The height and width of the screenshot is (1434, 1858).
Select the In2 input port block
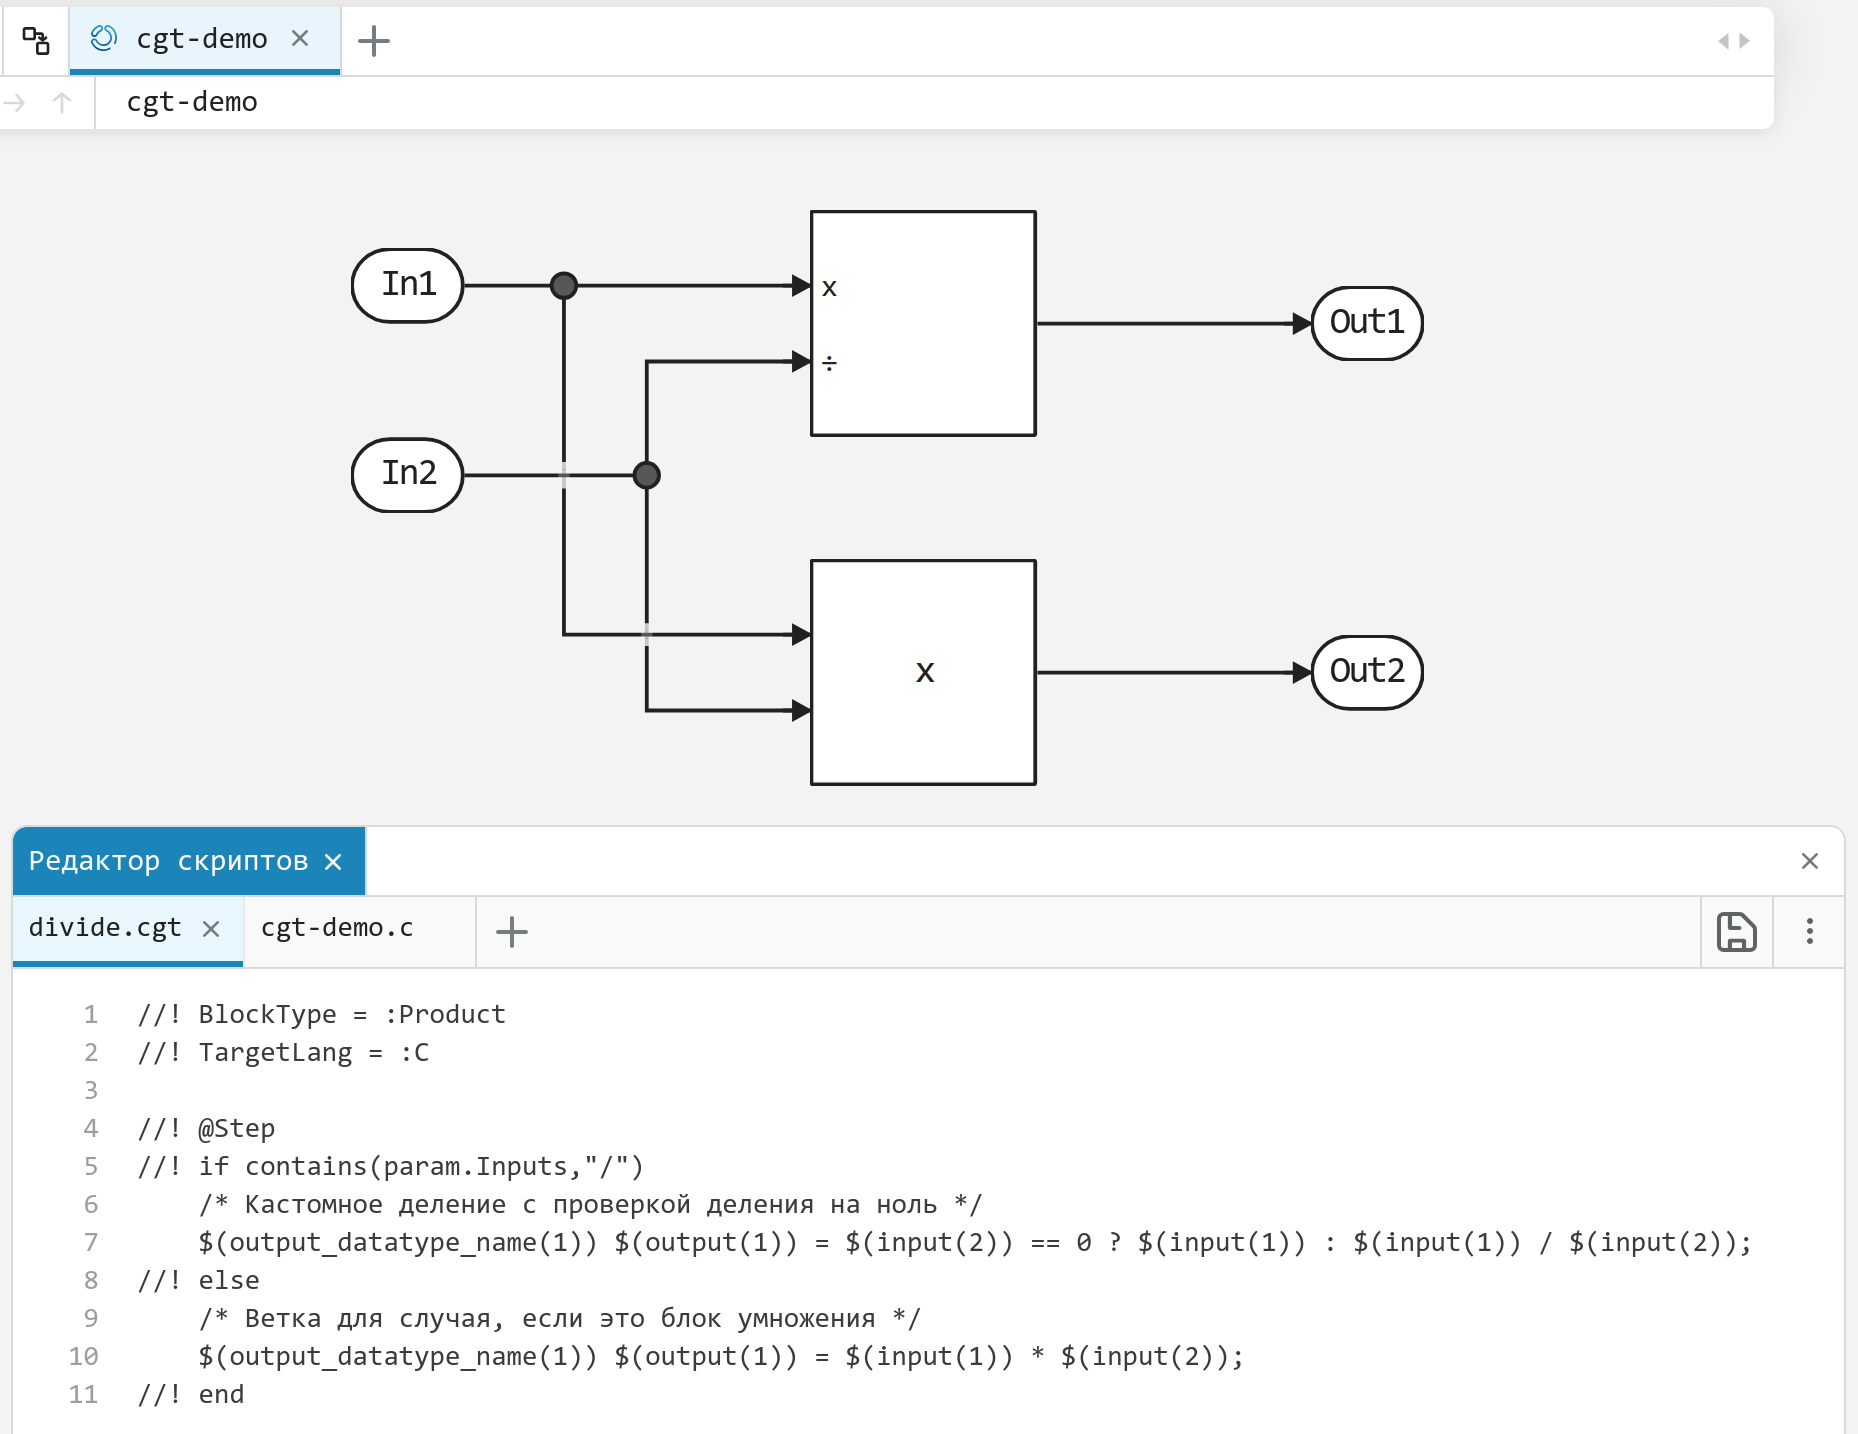coord(408,474)
